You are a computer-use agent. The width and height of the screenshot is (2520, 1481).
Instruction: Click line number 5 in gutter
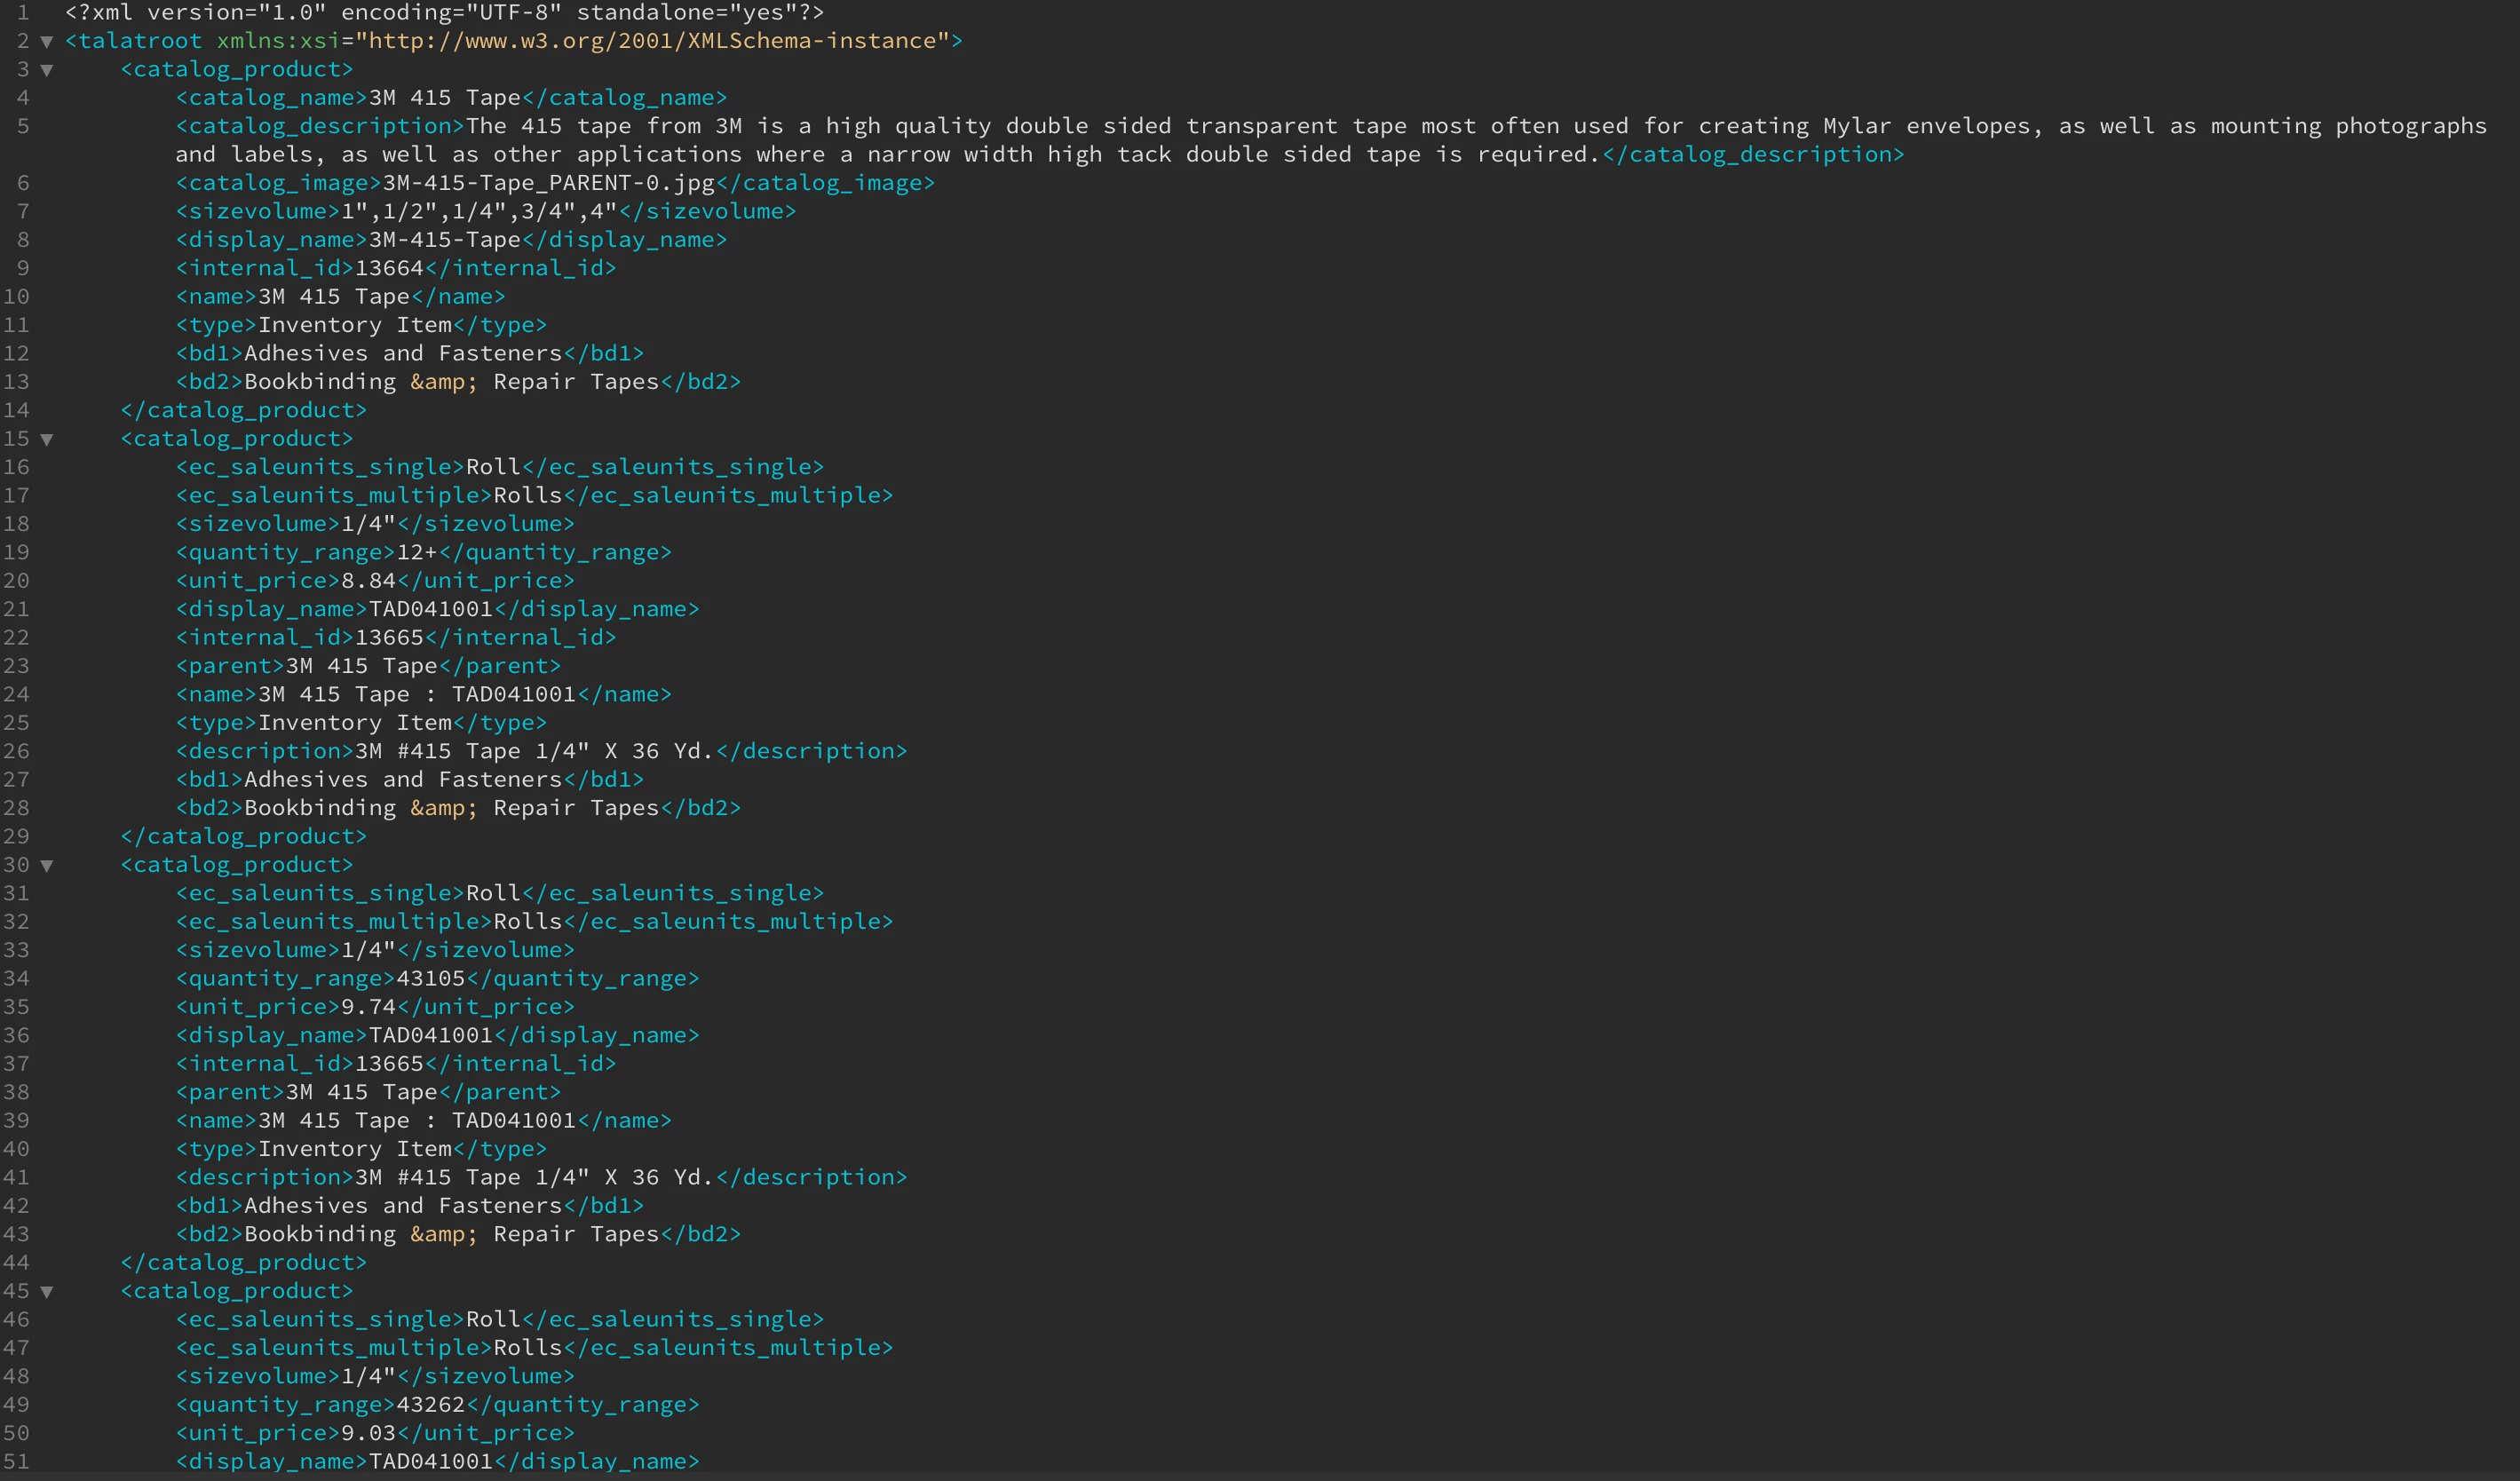(x=23, y=126)
